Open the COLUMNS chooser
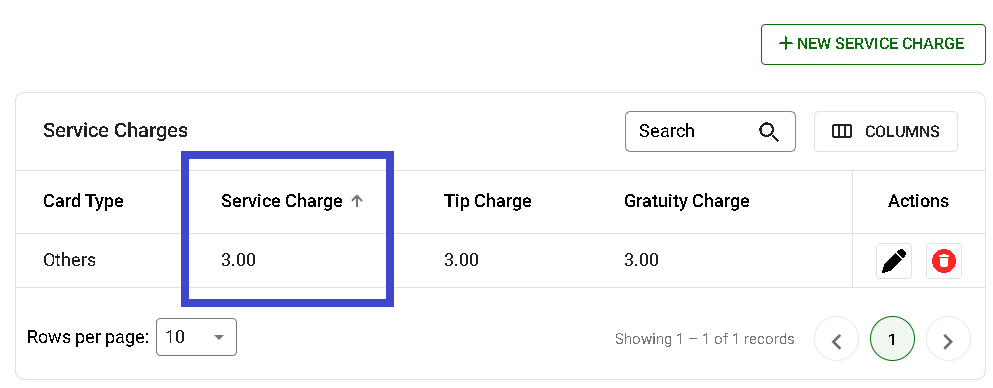The image size is (993, 388). coord(885,132)
